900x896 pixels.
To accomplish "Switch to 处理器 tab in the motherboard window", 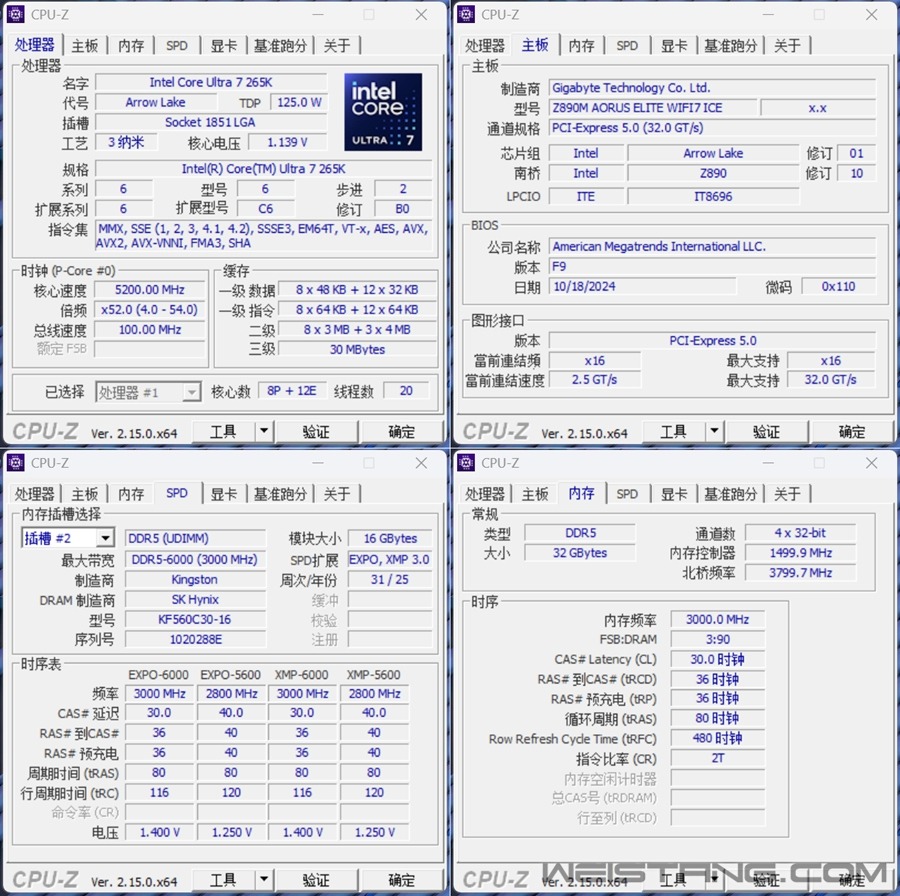I will pyautogui.click(x=484, y=45).
